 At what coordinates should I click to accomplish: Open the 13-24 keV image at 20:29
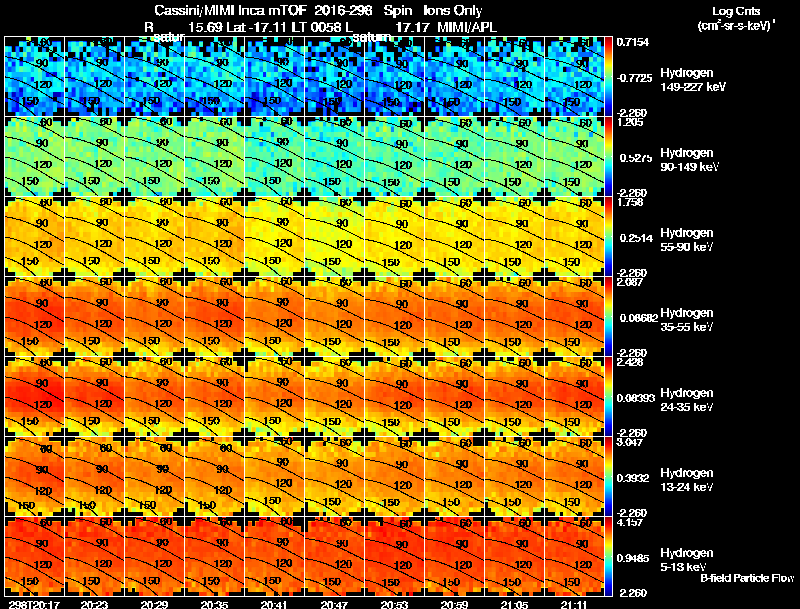[155, 476]
